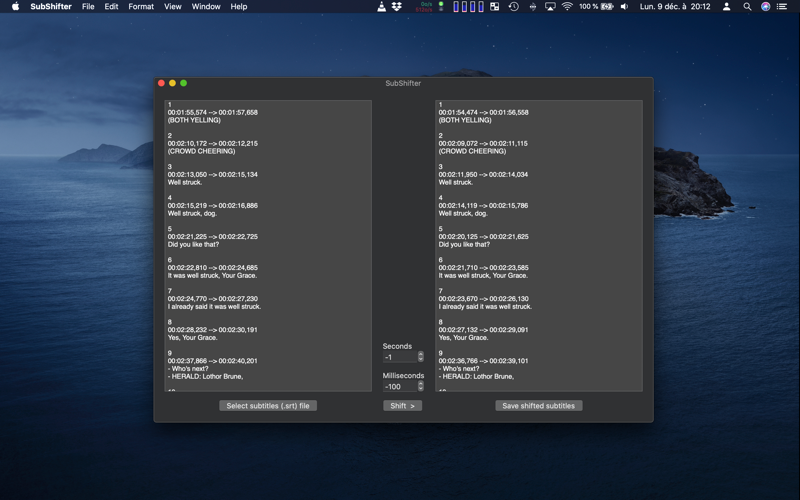
Task: Click timestamp 00:02:37,866 --> 00:02:40,201
Action: click(x=213, y=361)
